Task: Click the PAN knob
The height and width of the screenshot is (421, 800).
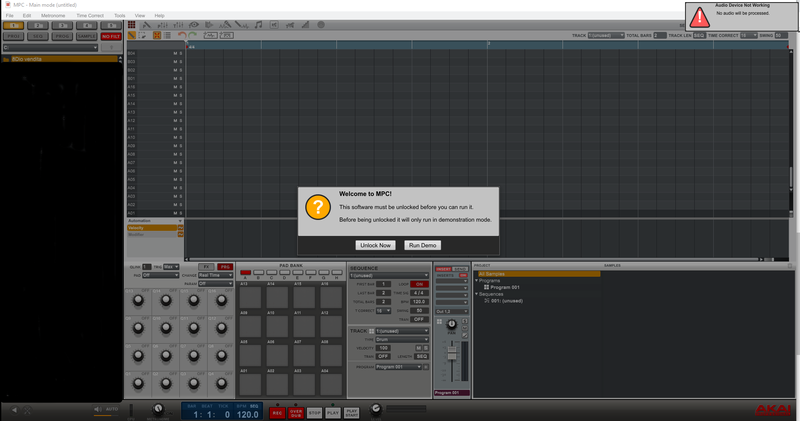Action: pyautogui.click(x=452, y=324)
